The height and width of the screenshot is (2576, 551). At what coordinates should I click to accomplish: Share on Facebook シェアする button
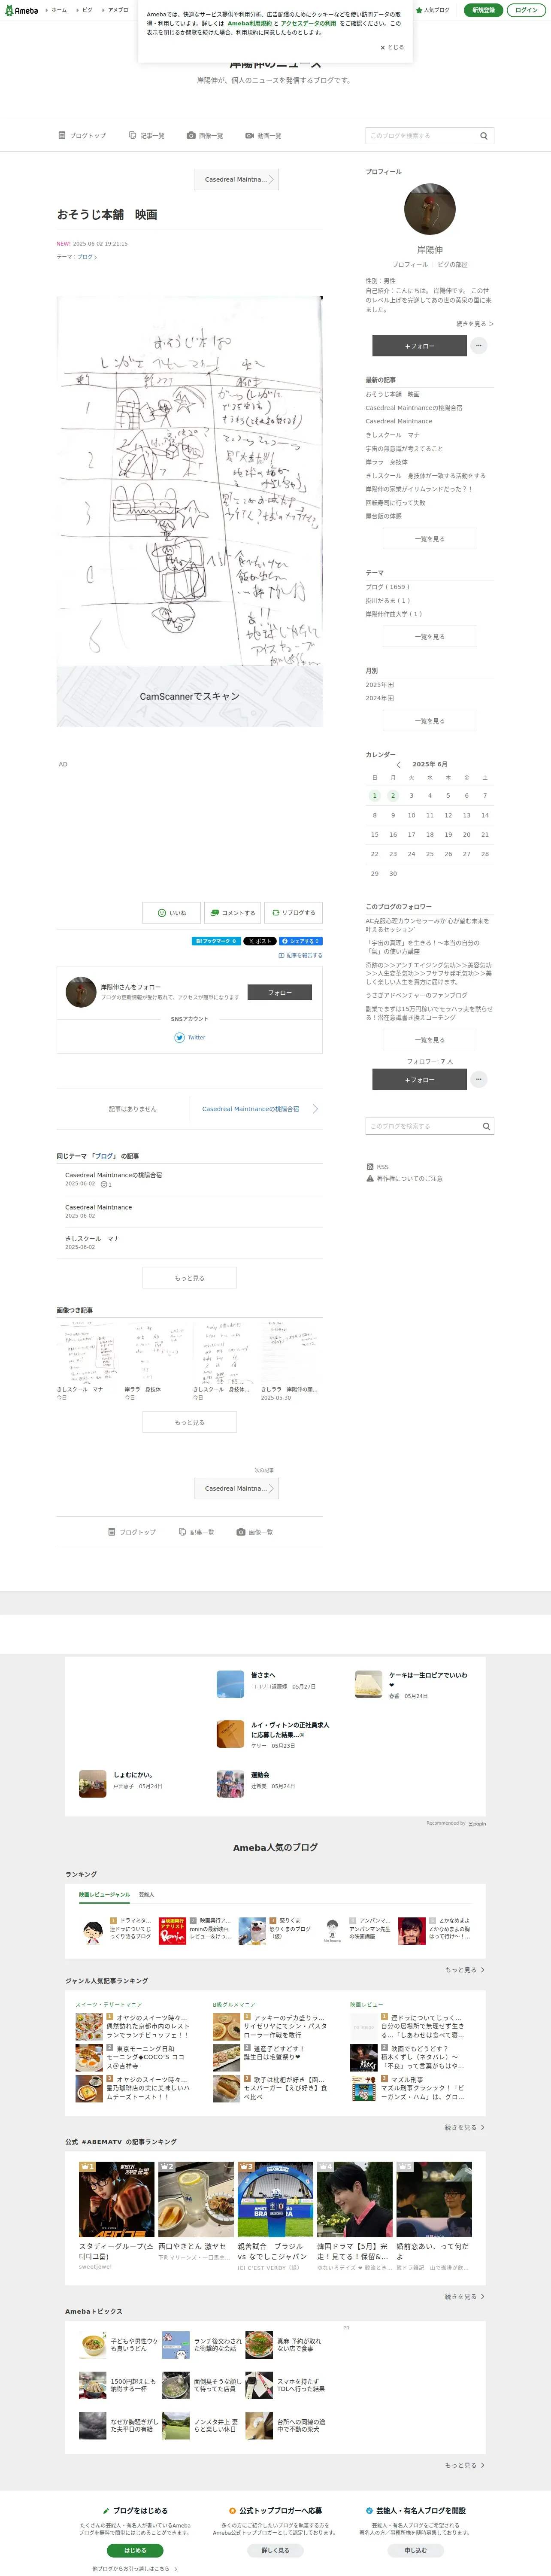pyautogui.click(x=300, y=941)
